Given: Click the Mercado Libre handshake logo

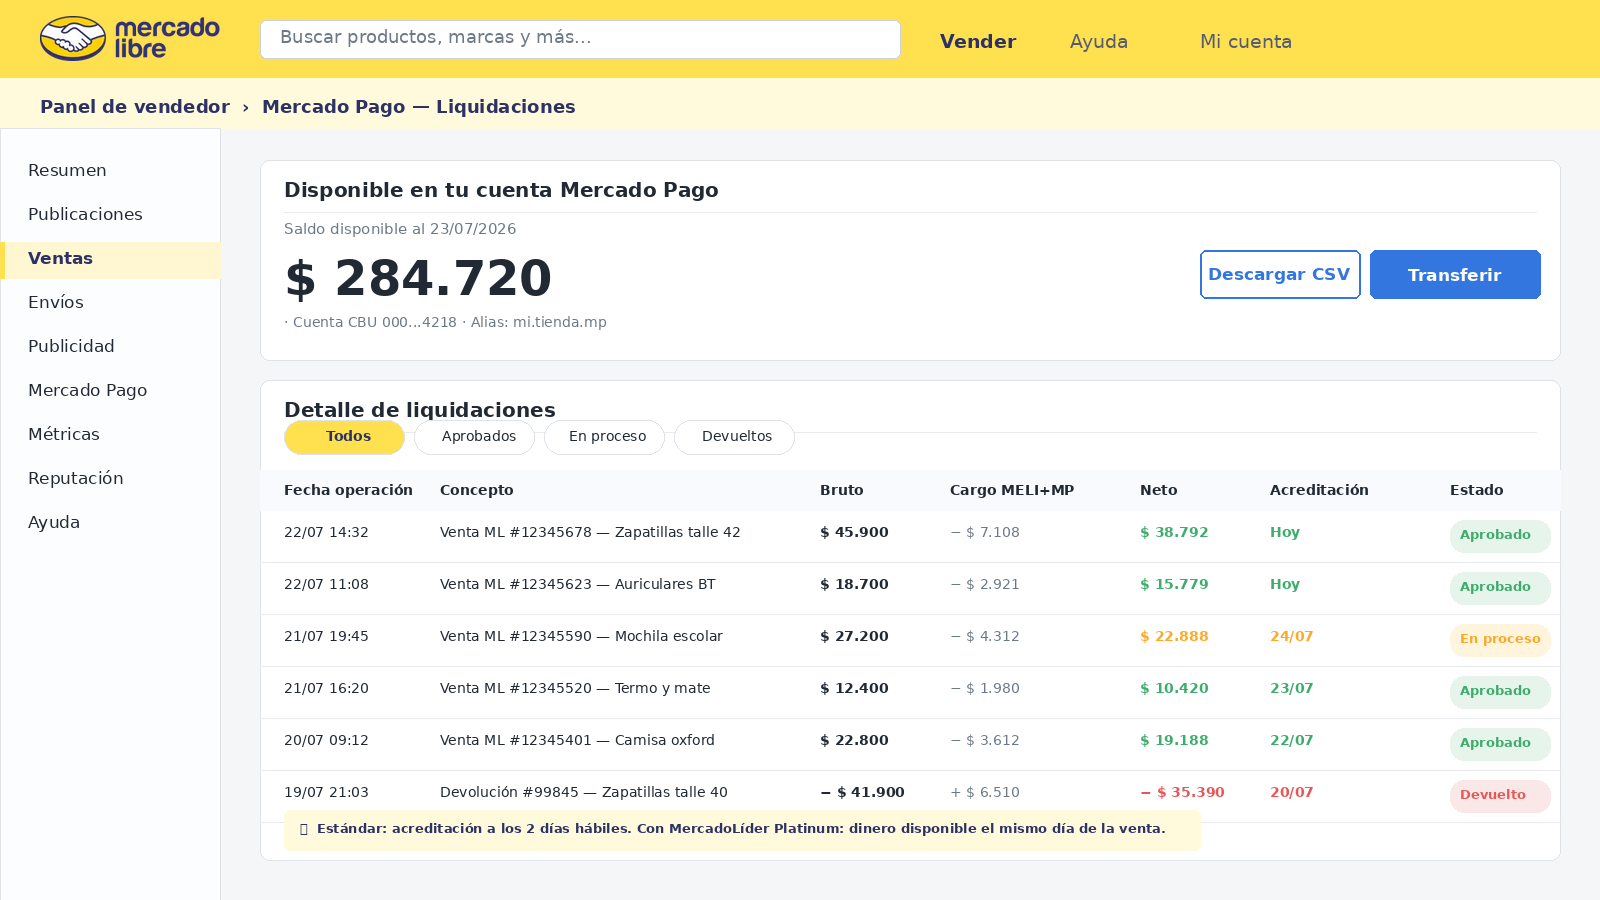Looking at the screenshot, I should click(x=130, y=39).
